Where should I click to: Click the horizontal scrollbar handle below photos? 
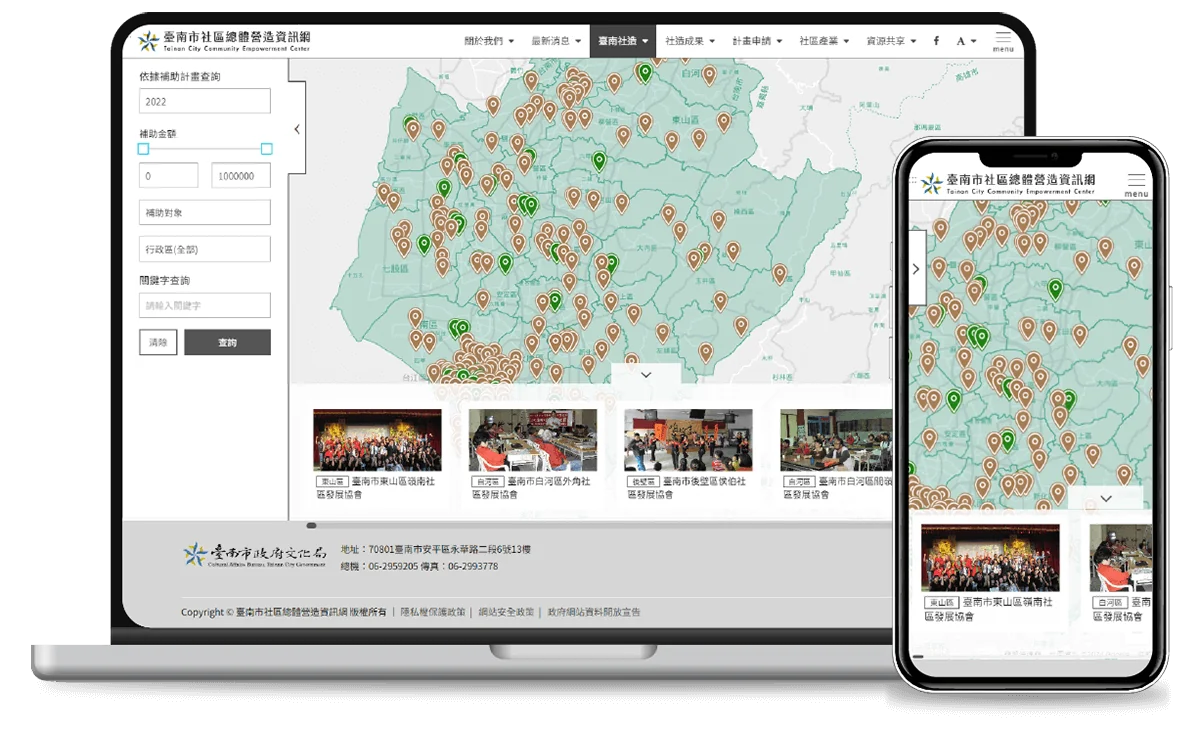coord(311,525)
